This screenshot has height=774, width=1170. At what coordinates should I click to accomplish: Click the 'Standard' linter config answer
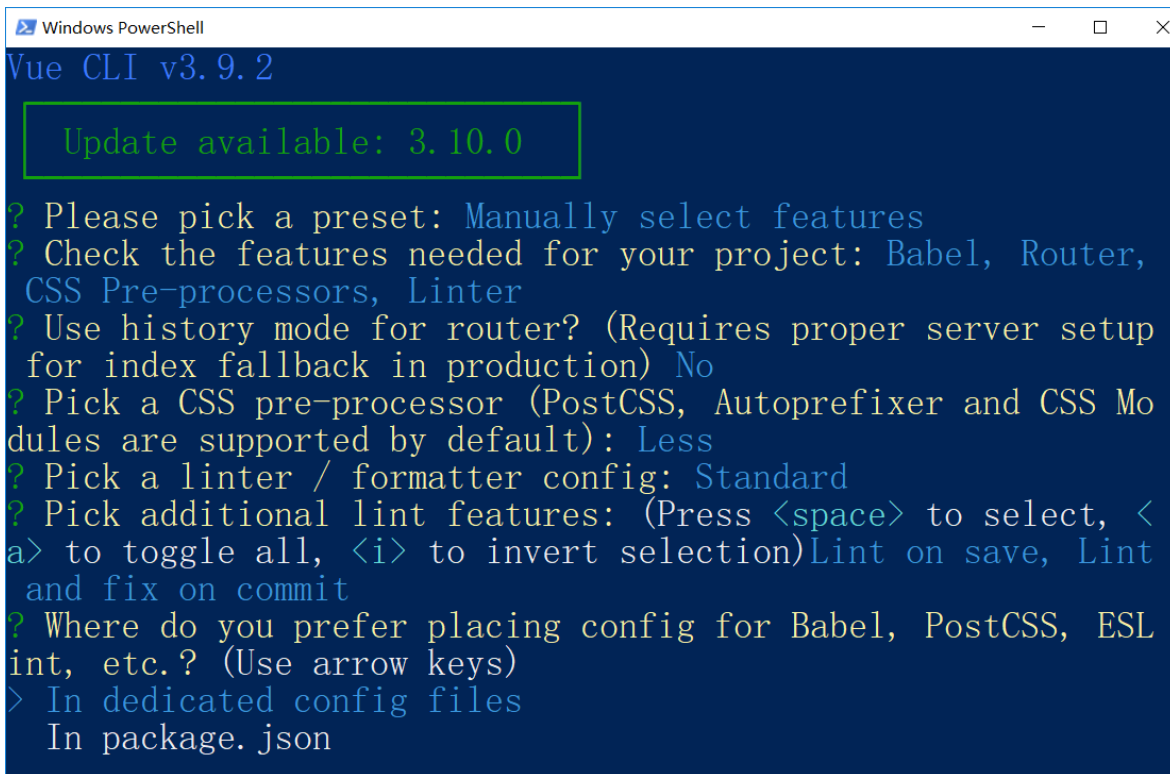click(x=771, y=478)
